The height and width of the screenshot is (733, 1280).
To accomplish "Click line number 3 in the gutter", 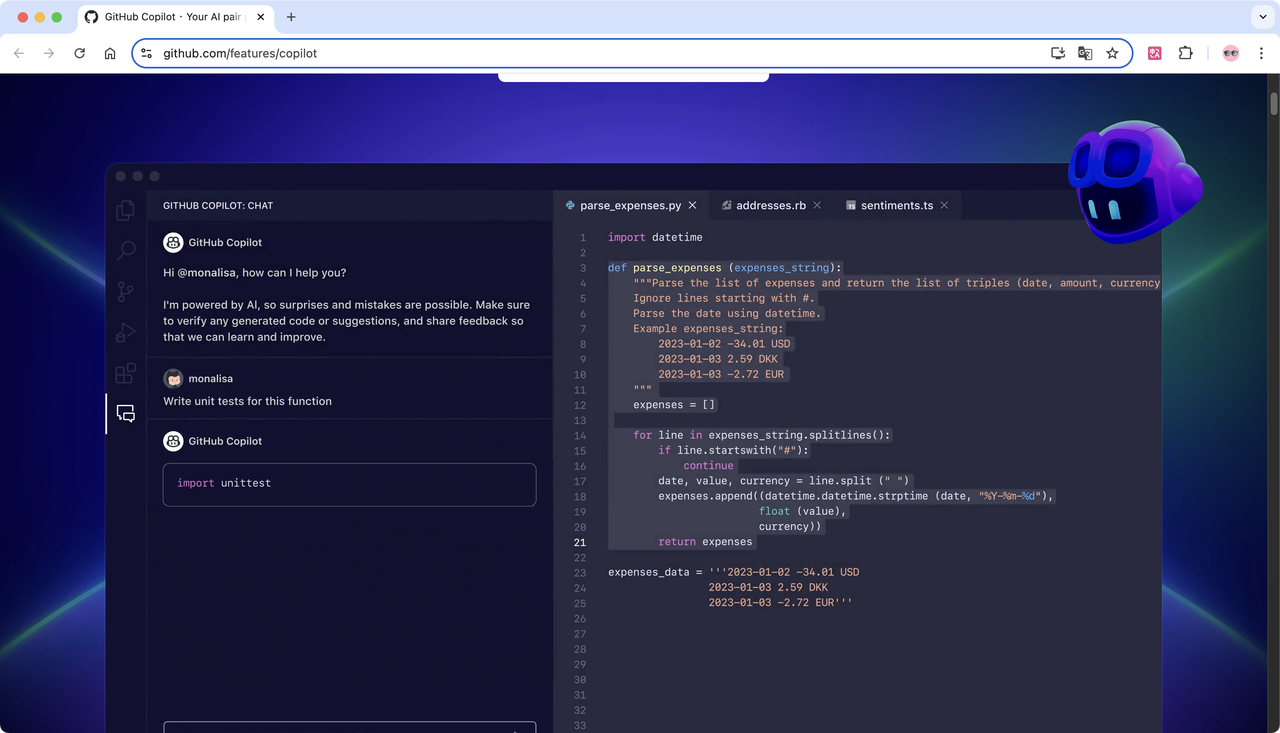I will point(582,268).
